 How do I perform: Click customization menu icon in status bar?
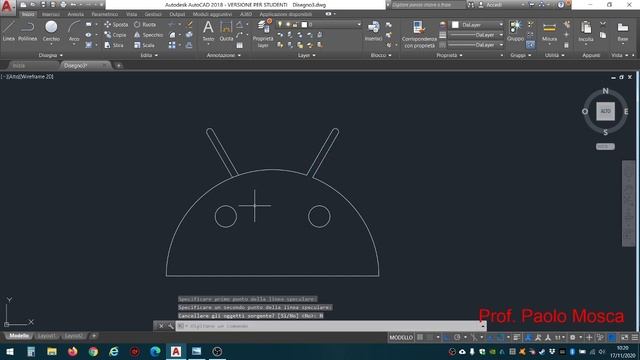coord(635,338)
